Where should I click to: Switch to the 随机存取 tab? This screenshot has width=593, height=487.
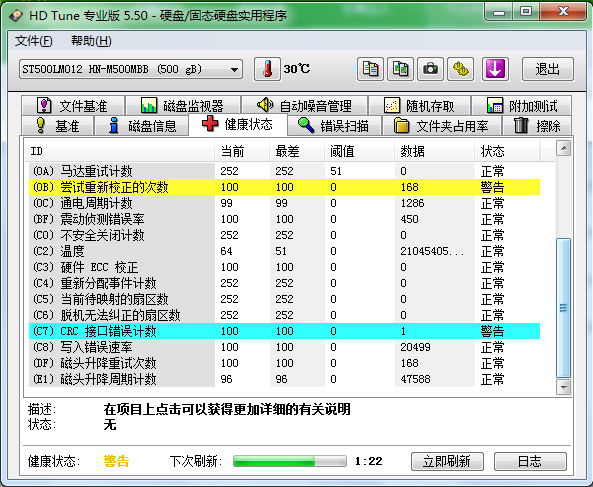click(419, 105)
